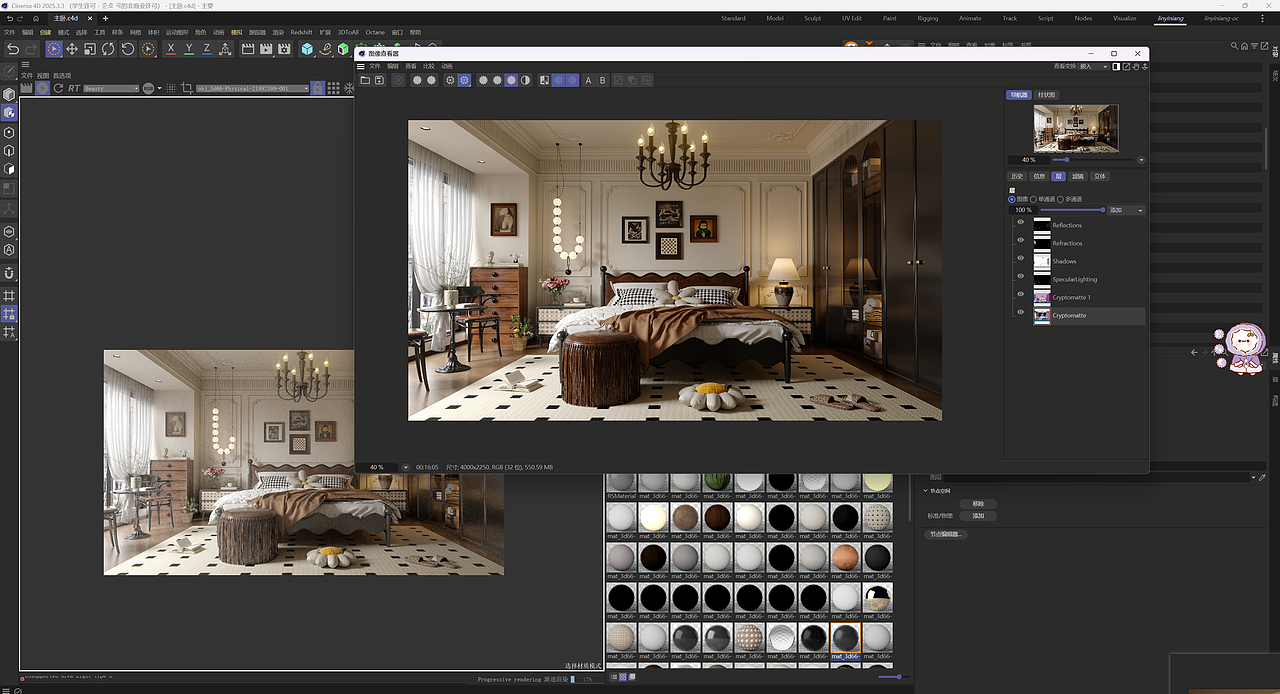Click the RenderView grid icon
Viewport: 1280px width, 694px height.
[x=333, y=88]
